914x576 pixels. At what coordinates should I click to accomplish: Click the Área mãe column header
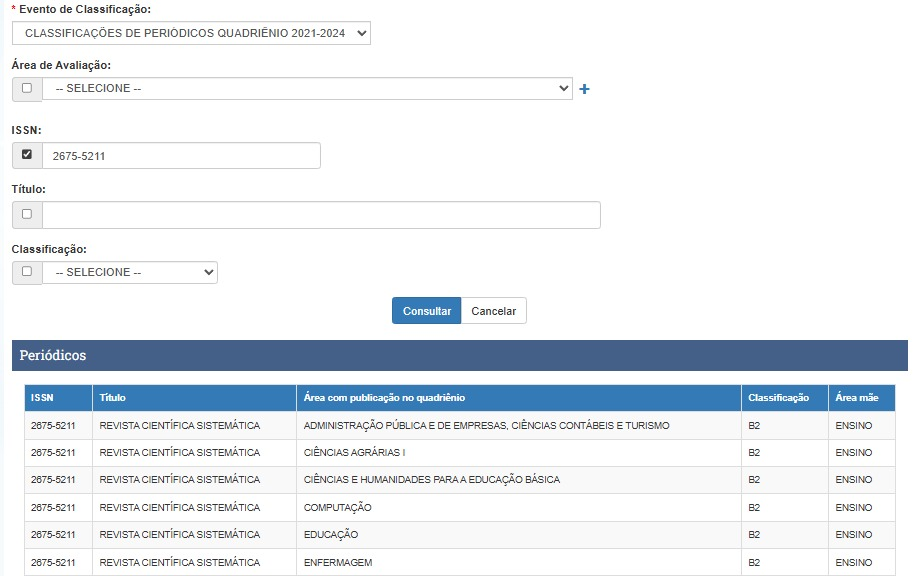pyautogui.click(x=860, y=398)
